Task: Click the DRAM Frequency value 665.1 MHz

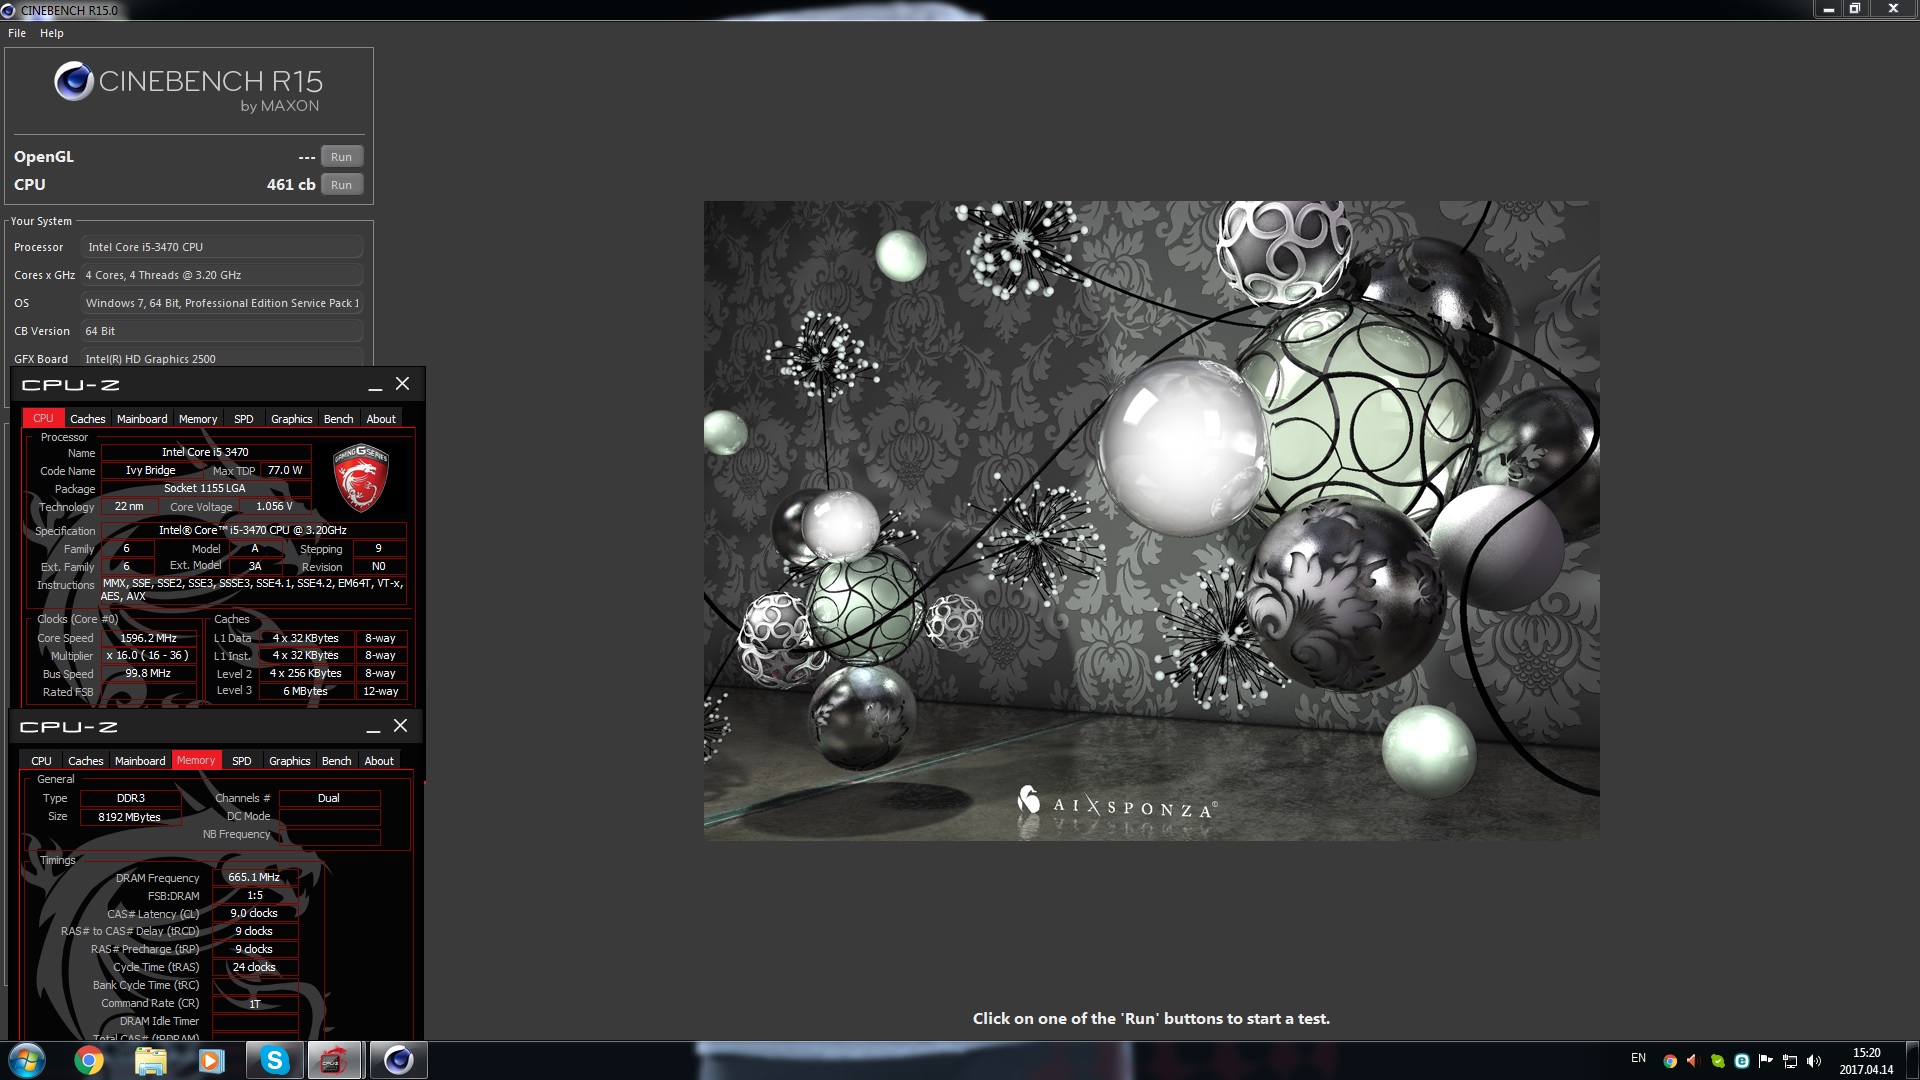Action: pyautogui.click(x=255, y=877)
